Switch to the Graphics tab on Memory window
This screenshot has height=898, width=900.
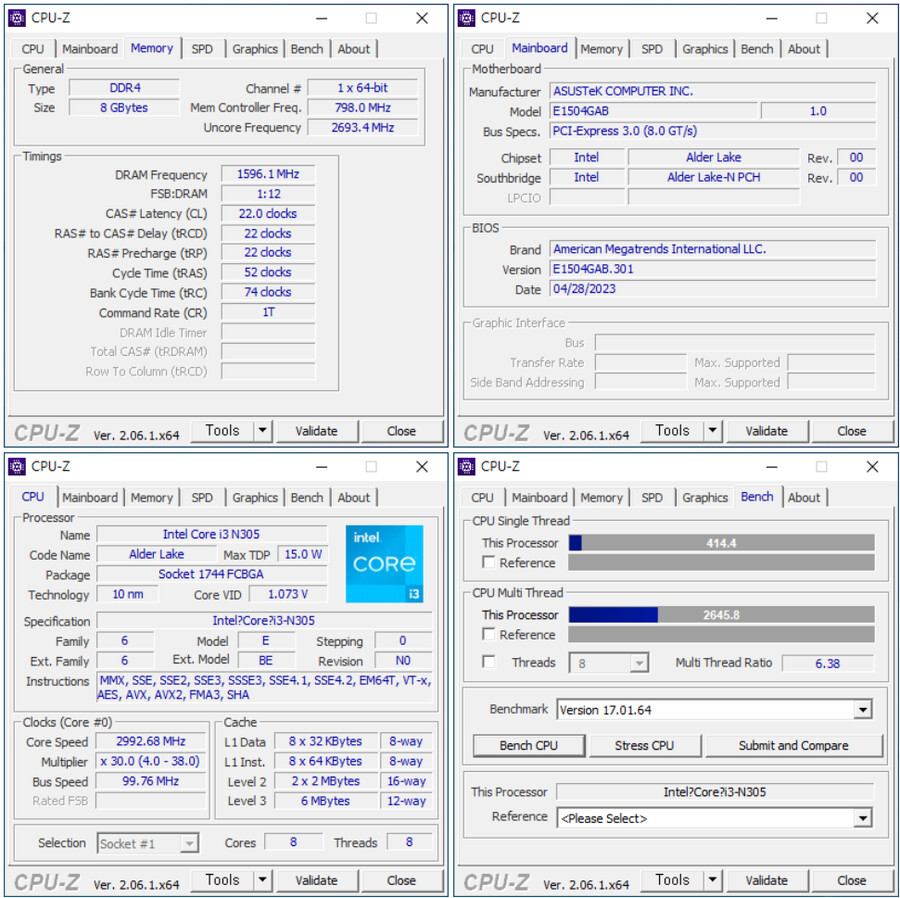pyautogui.click(x=255, y=48)
